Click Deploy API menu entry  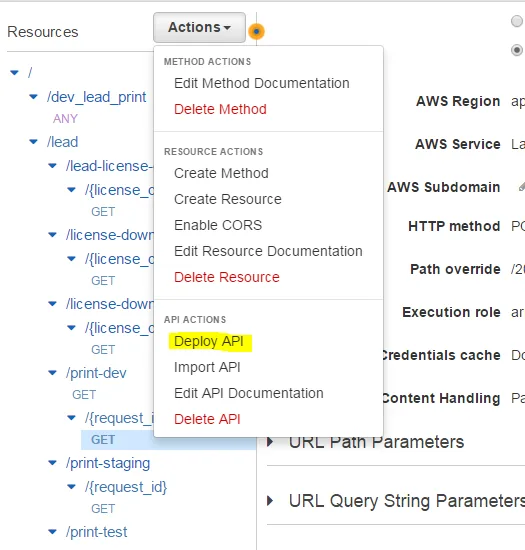coord(209,341)
